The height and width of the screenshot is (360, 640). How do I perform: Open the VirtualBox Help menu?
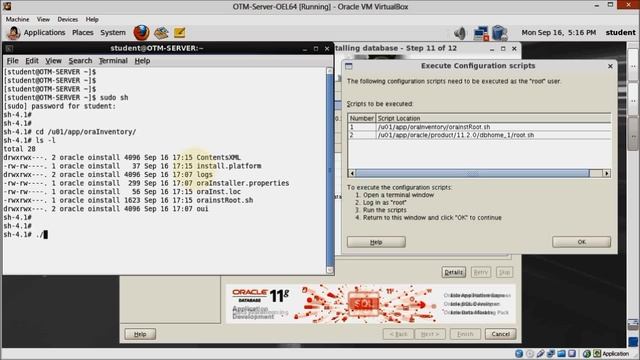(x=92, y=19)
